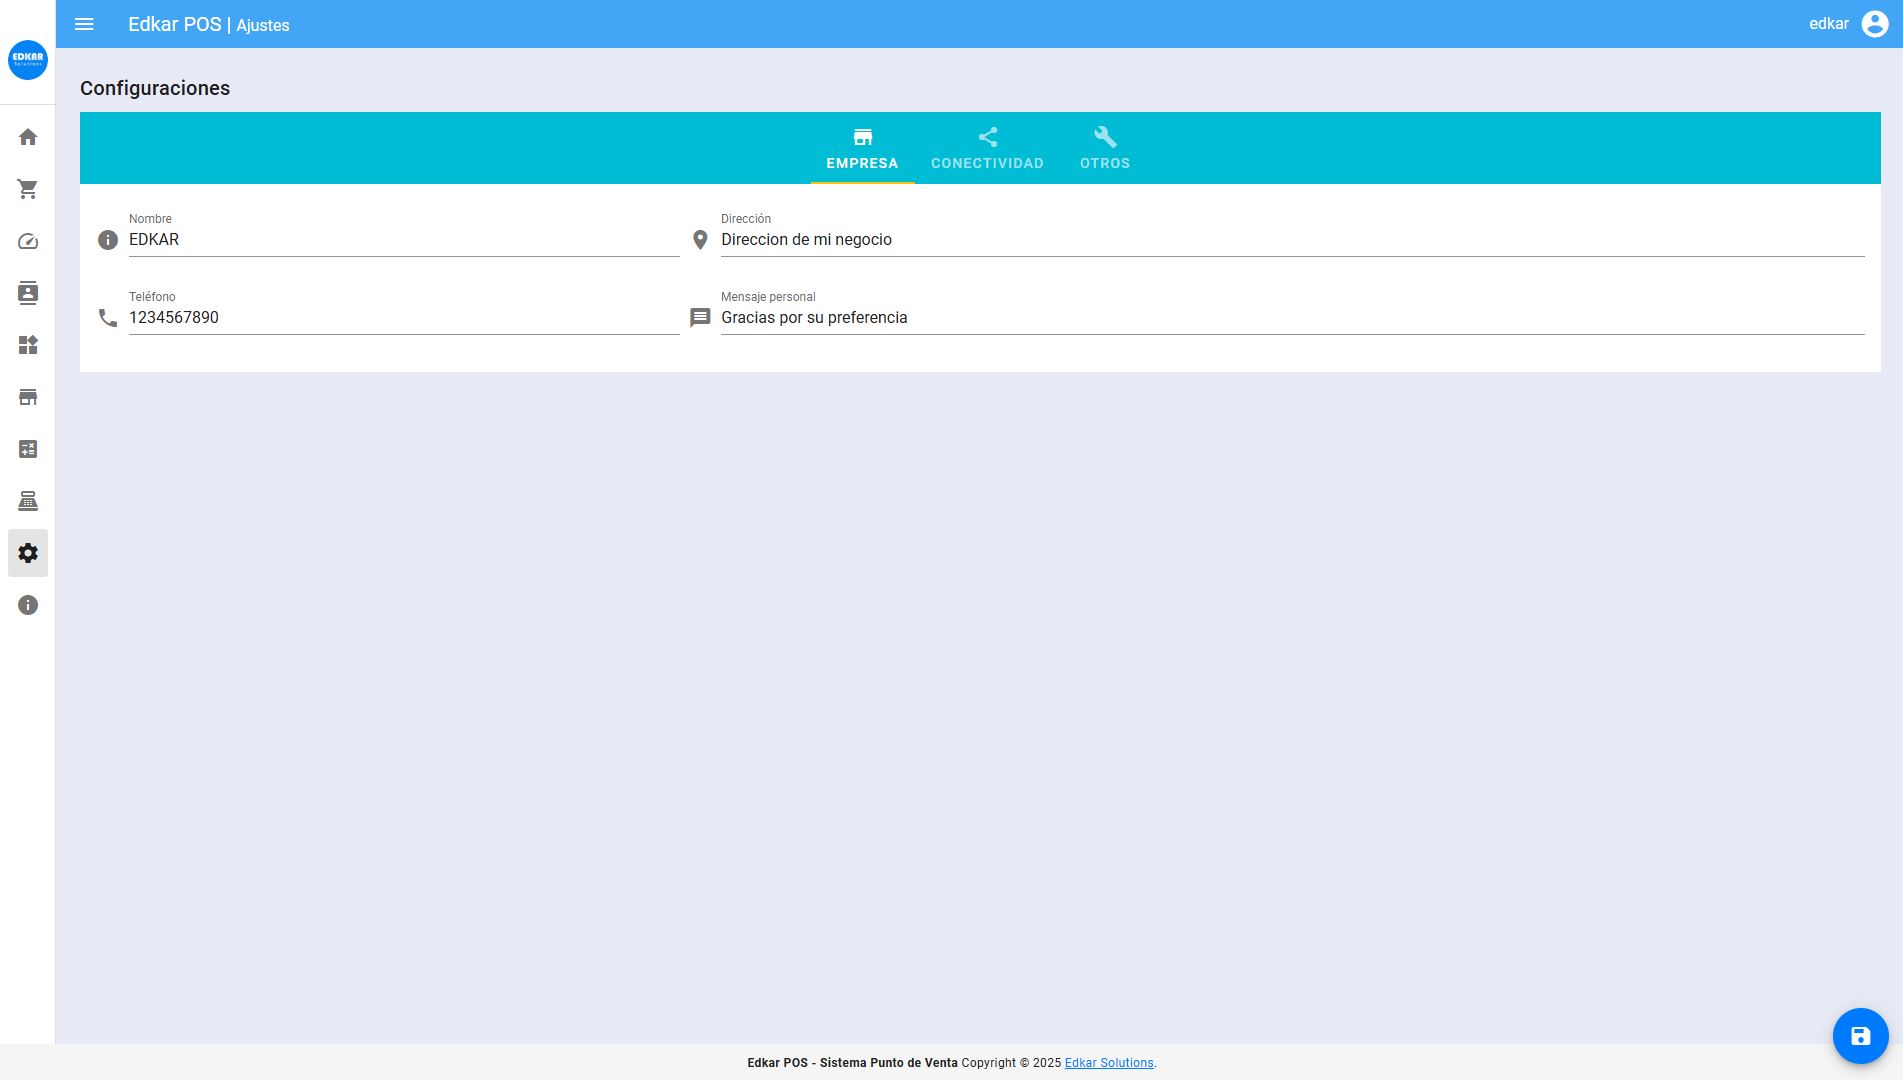Select the Empresa tab

click(x=862, y=148)
